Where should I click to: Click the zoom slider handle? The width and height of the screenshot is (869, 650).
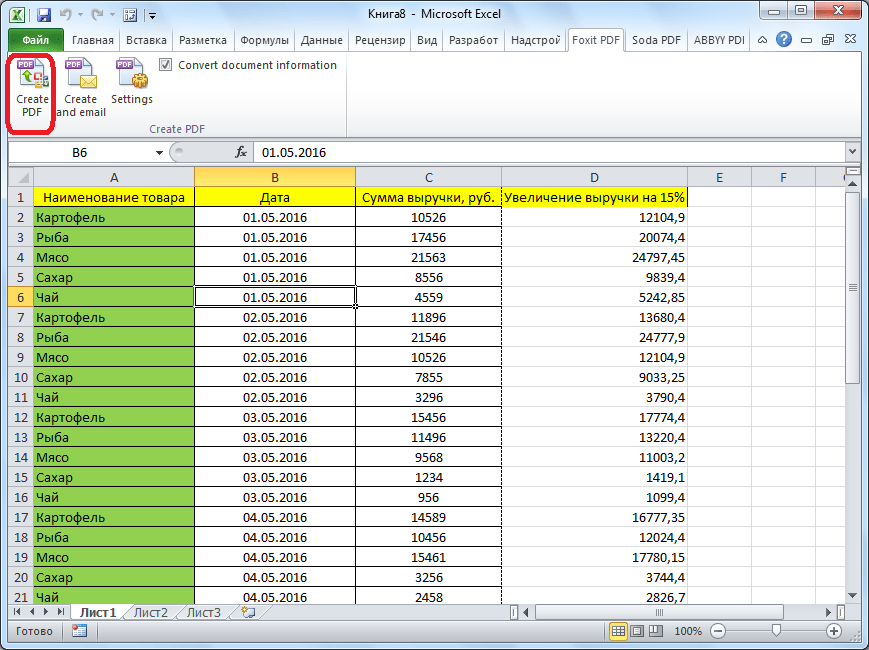coord(776,631)
